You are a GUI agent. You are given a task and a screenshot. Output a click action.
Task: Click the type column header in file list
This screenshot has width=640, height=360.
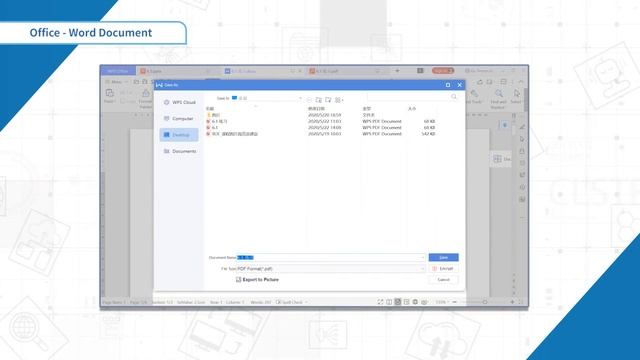click(367, 109)
